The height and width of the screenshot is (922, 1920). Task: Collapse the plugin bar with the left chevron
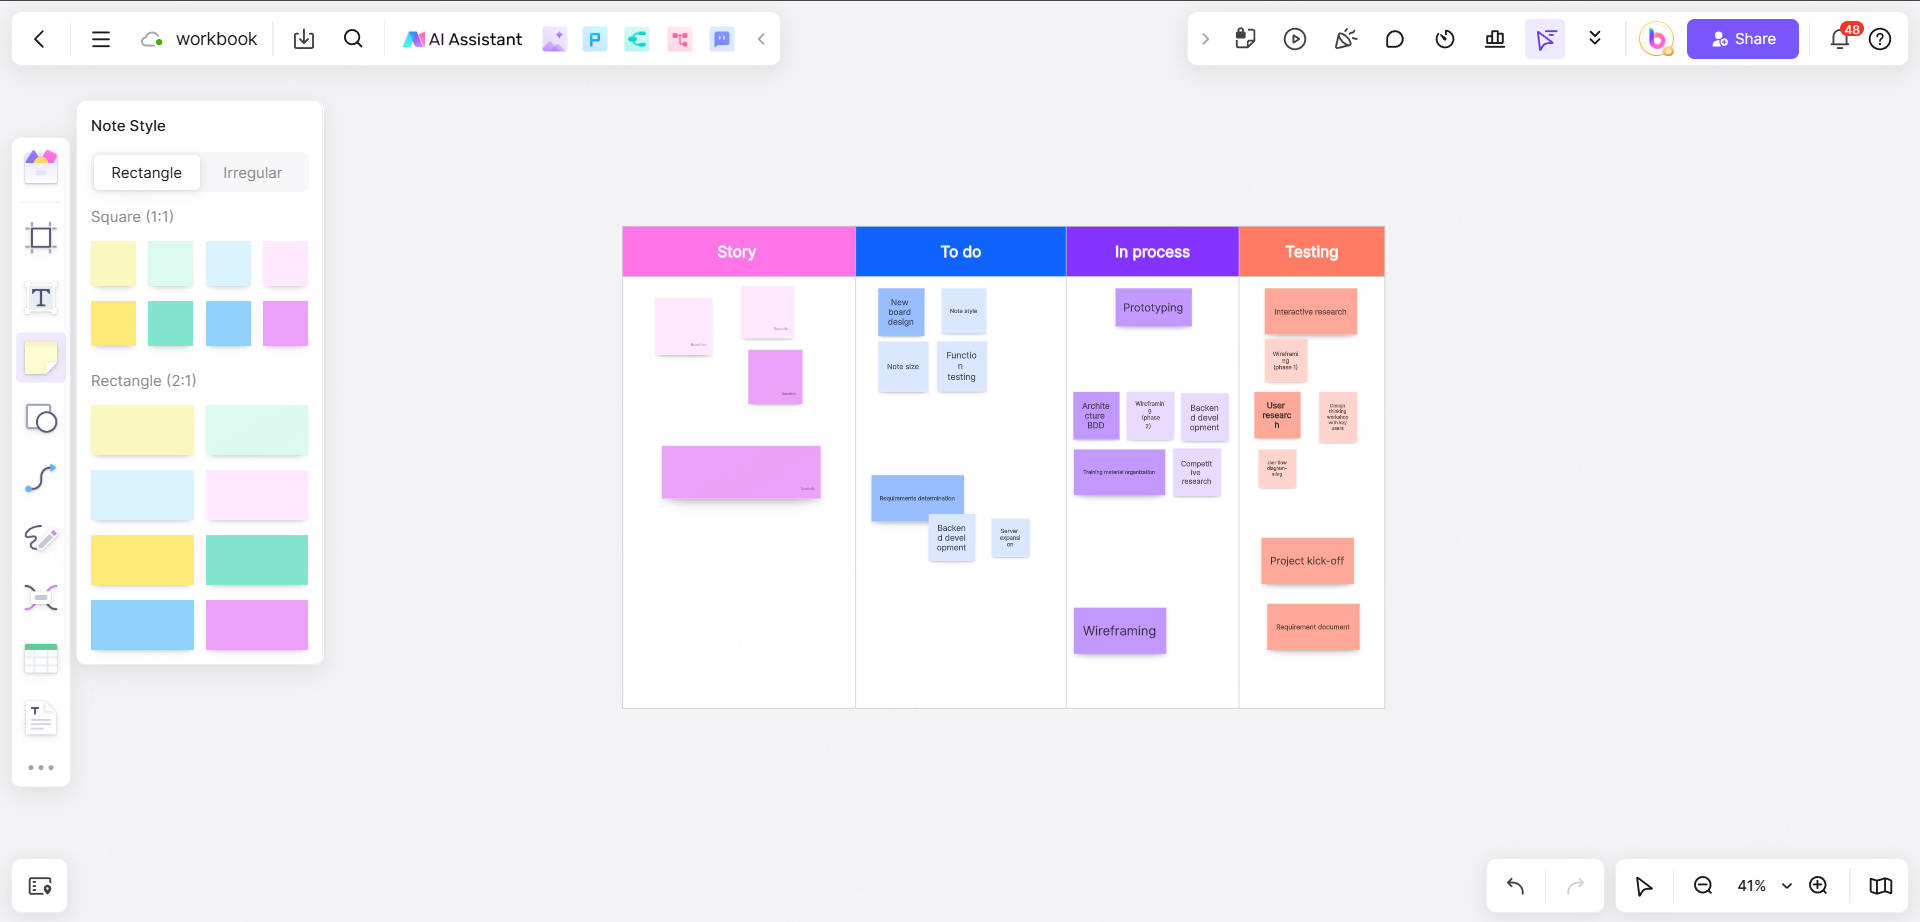[762, 38]
